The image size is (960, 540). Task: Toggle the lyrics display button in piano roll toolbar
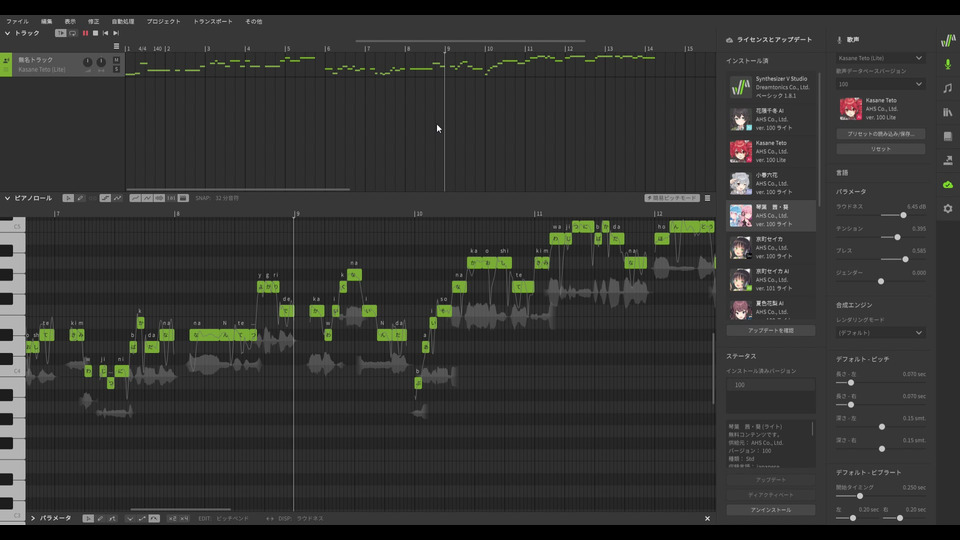click(x=183, y=198)
